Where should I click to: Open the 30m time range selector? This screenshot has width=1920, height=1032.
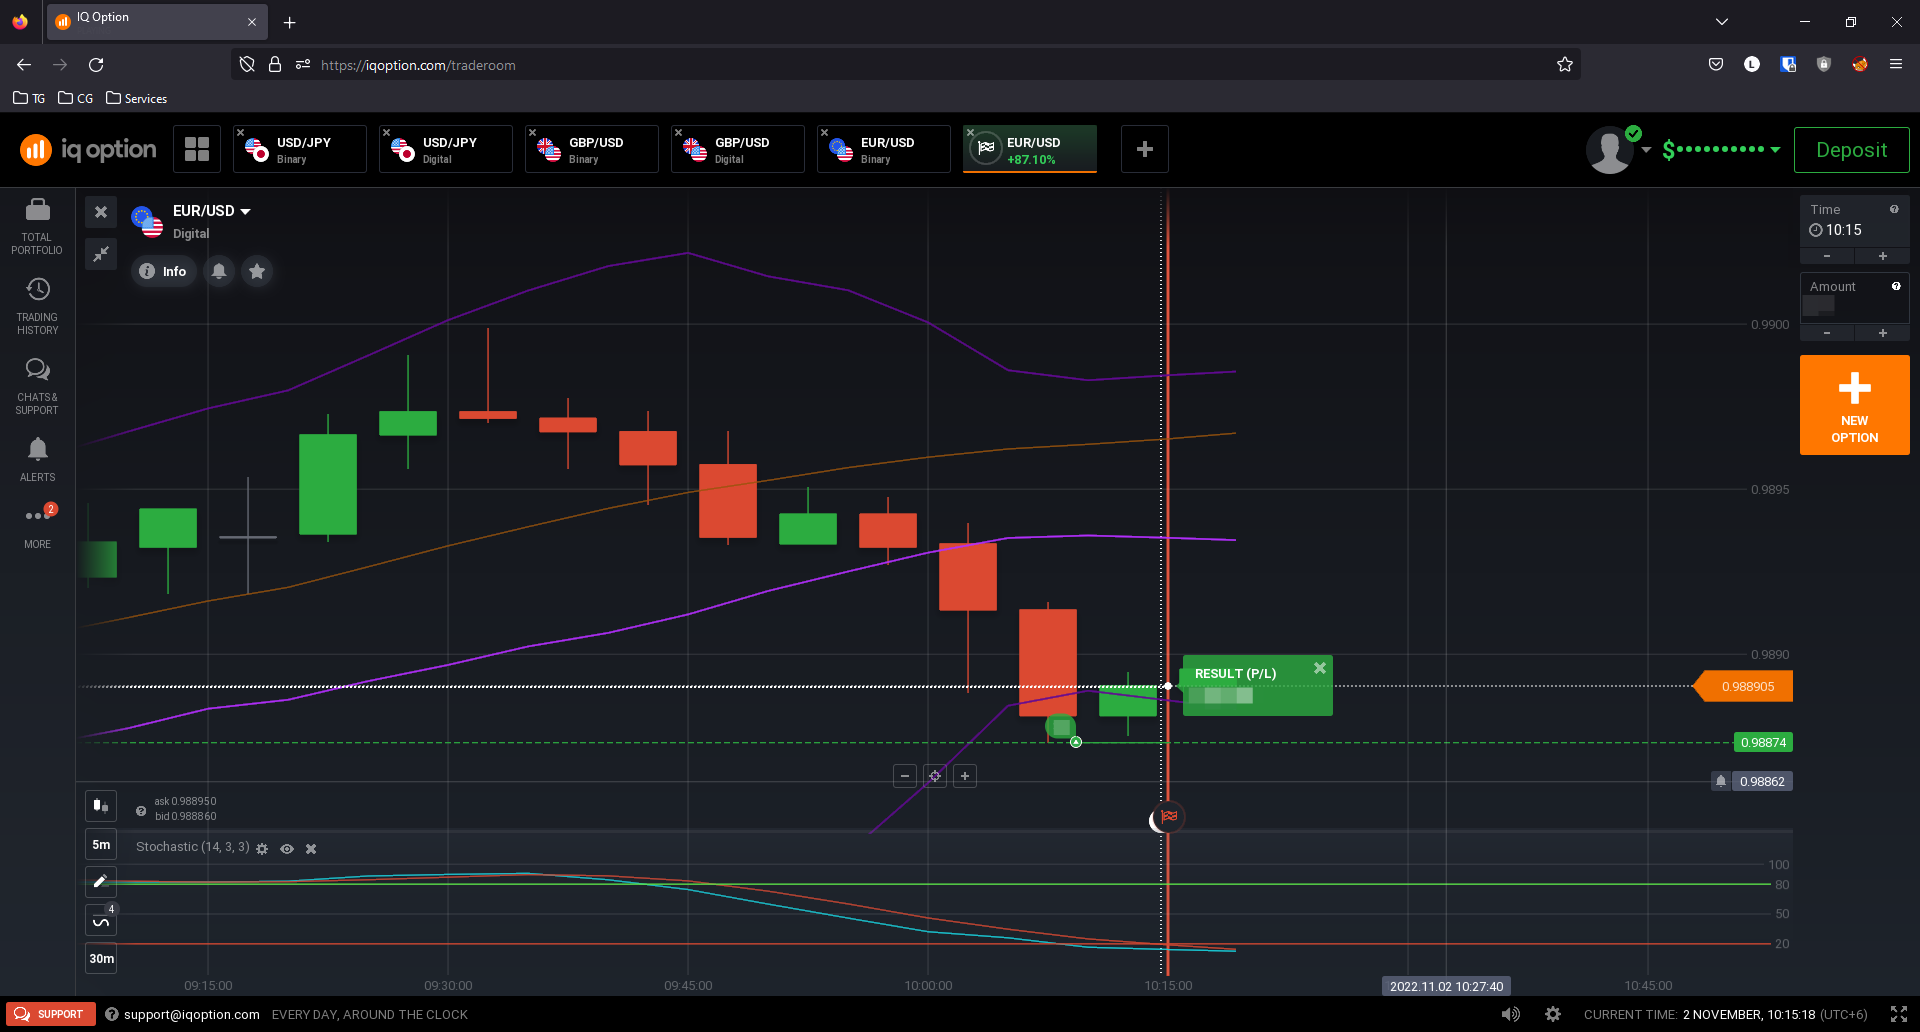101,958
